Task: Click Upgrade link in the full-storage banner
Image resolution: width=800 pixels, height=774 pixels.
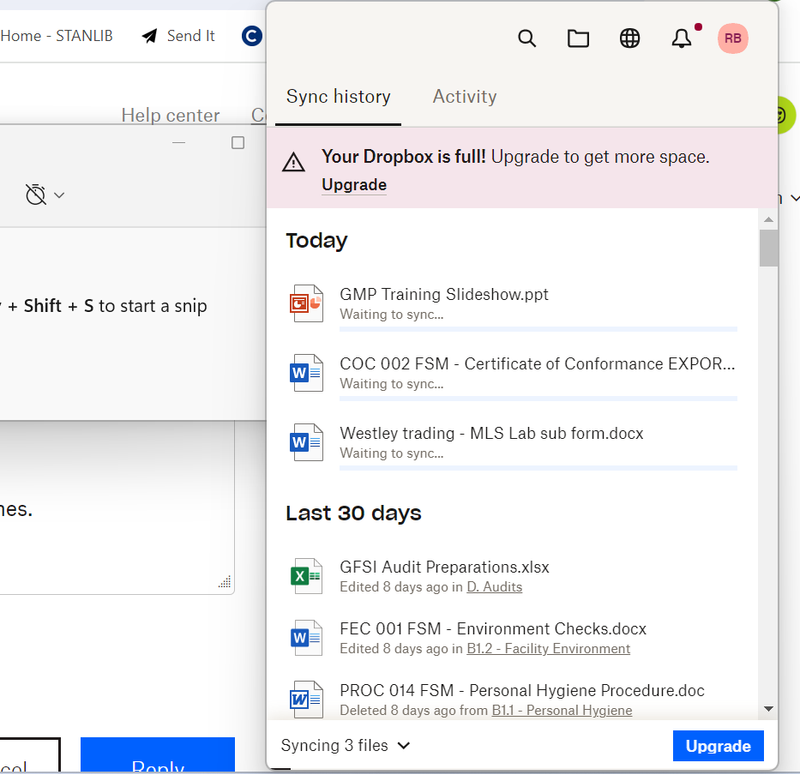Action: (354, 185)
